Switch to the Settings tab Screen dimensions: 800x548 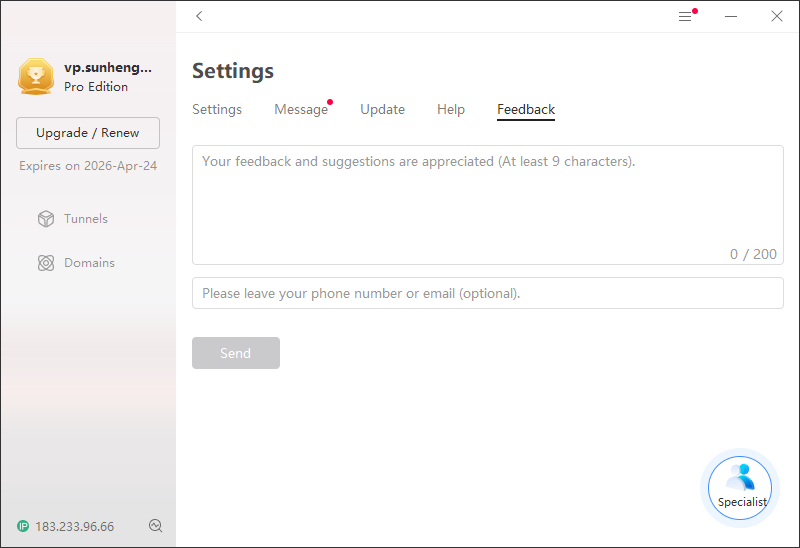click(x=217, y=110)
